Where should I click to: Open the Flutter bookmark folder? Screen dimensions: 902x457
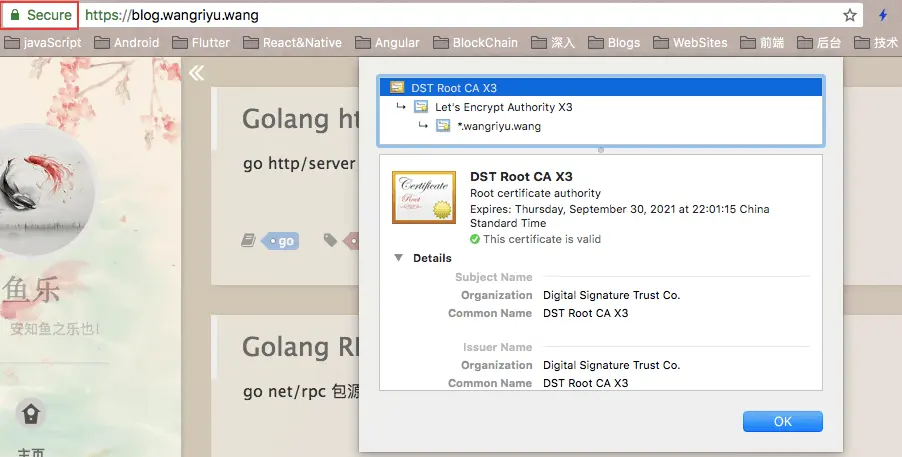(201, 43)
